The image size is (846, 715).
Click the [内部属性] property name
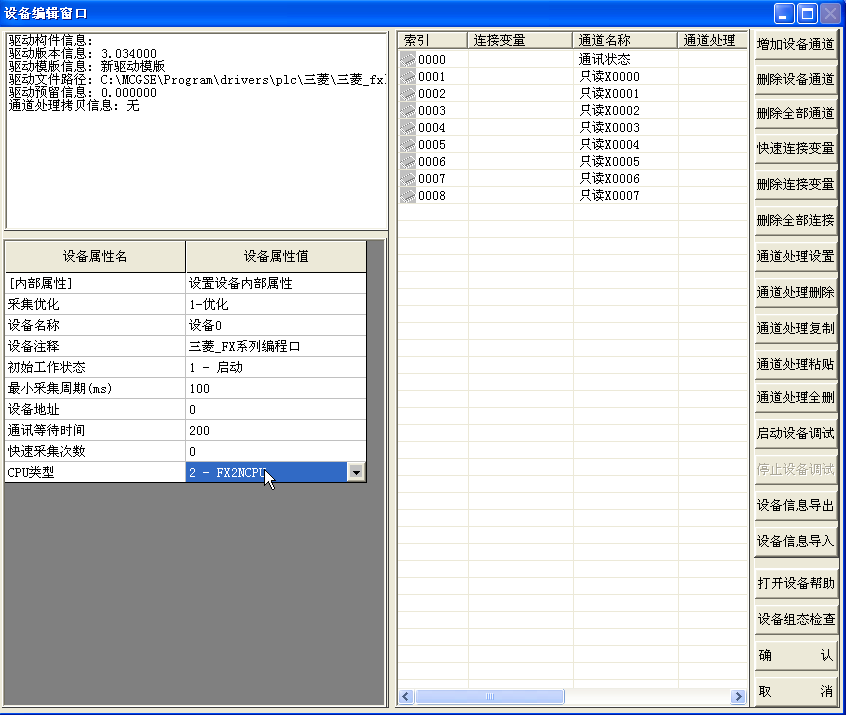(95, 283)
